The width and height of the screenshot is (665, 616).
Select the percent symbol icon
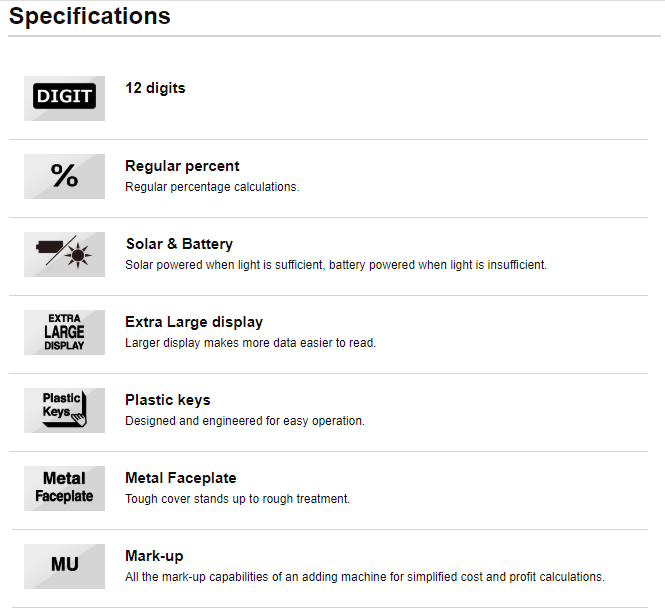[64, 176]
